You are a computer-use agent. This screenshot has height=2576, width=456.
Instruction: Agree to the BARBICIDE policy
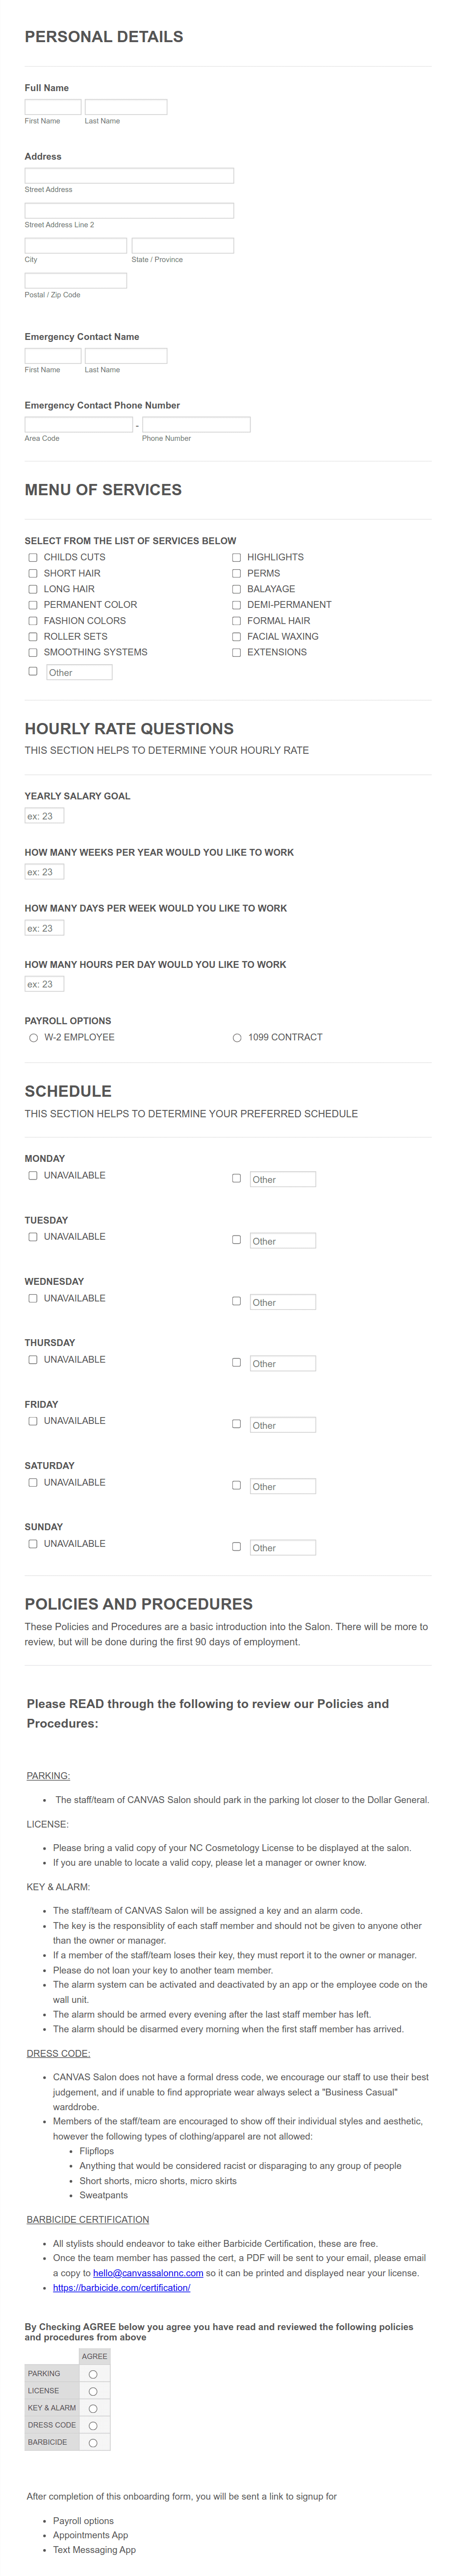click(93, 2442)
